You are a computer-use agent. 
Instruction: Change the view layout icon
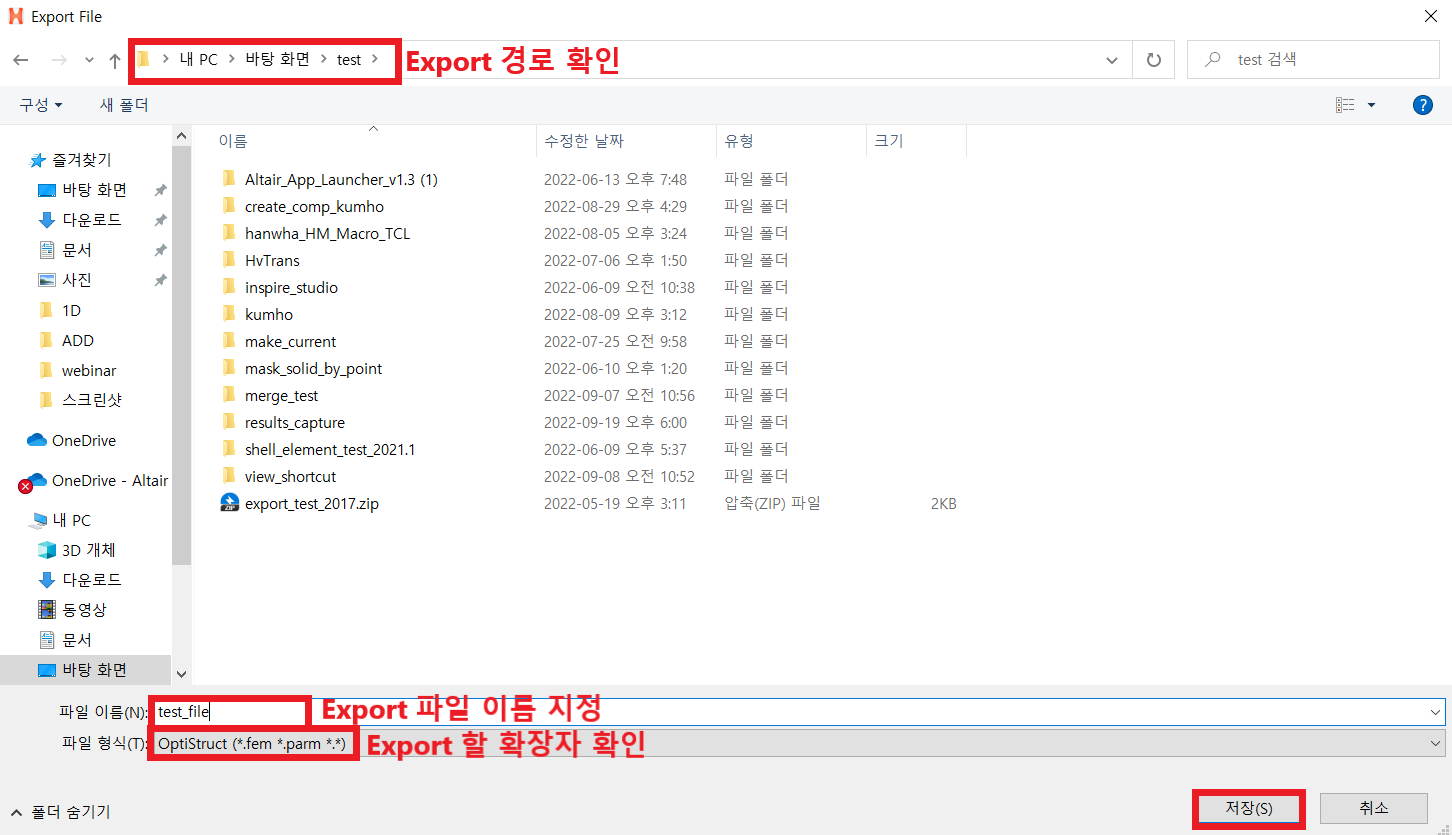[x=1346, y=105]
